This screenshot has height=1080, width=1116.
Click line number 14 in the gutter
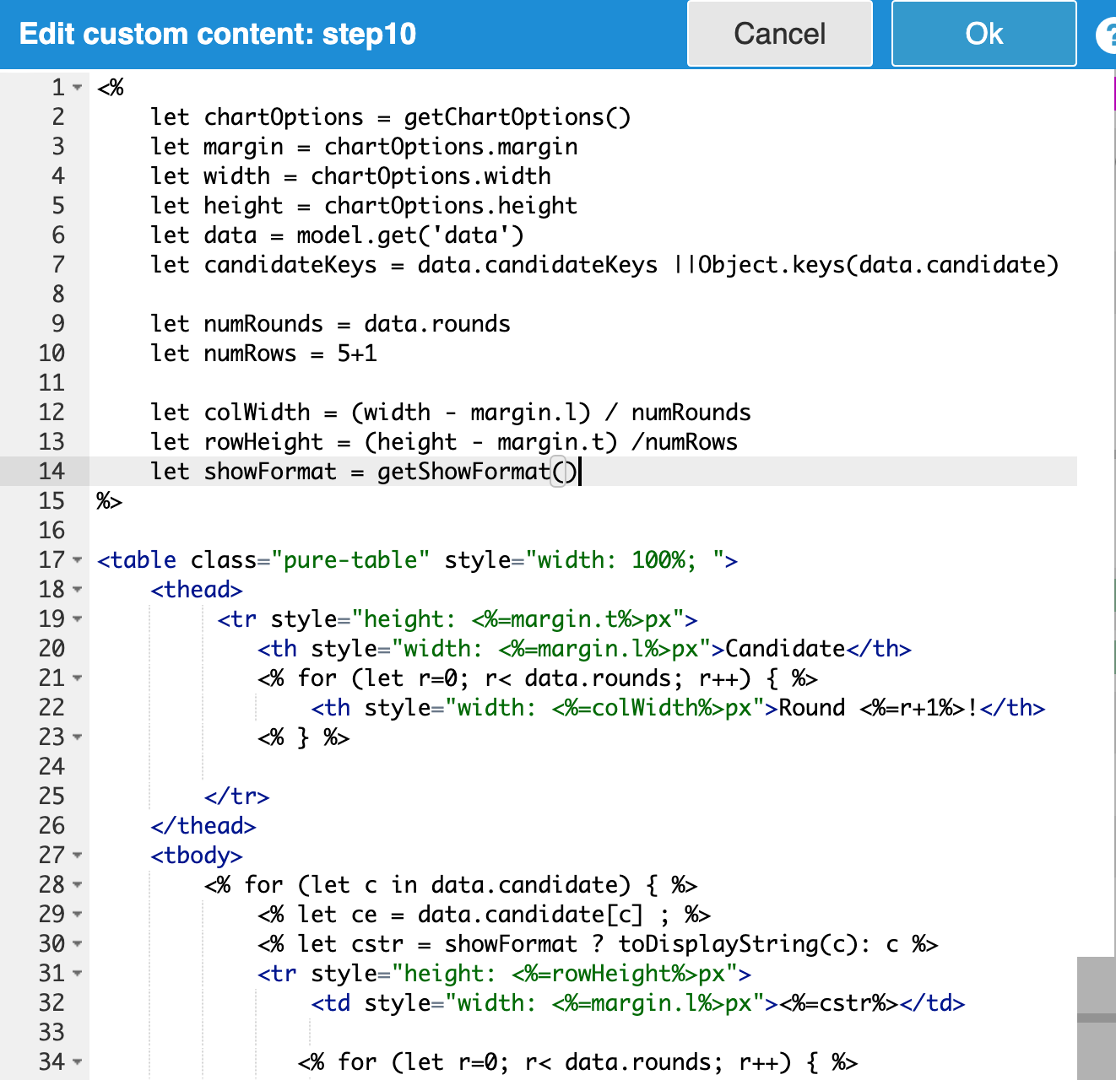click(x=51, y=471)
